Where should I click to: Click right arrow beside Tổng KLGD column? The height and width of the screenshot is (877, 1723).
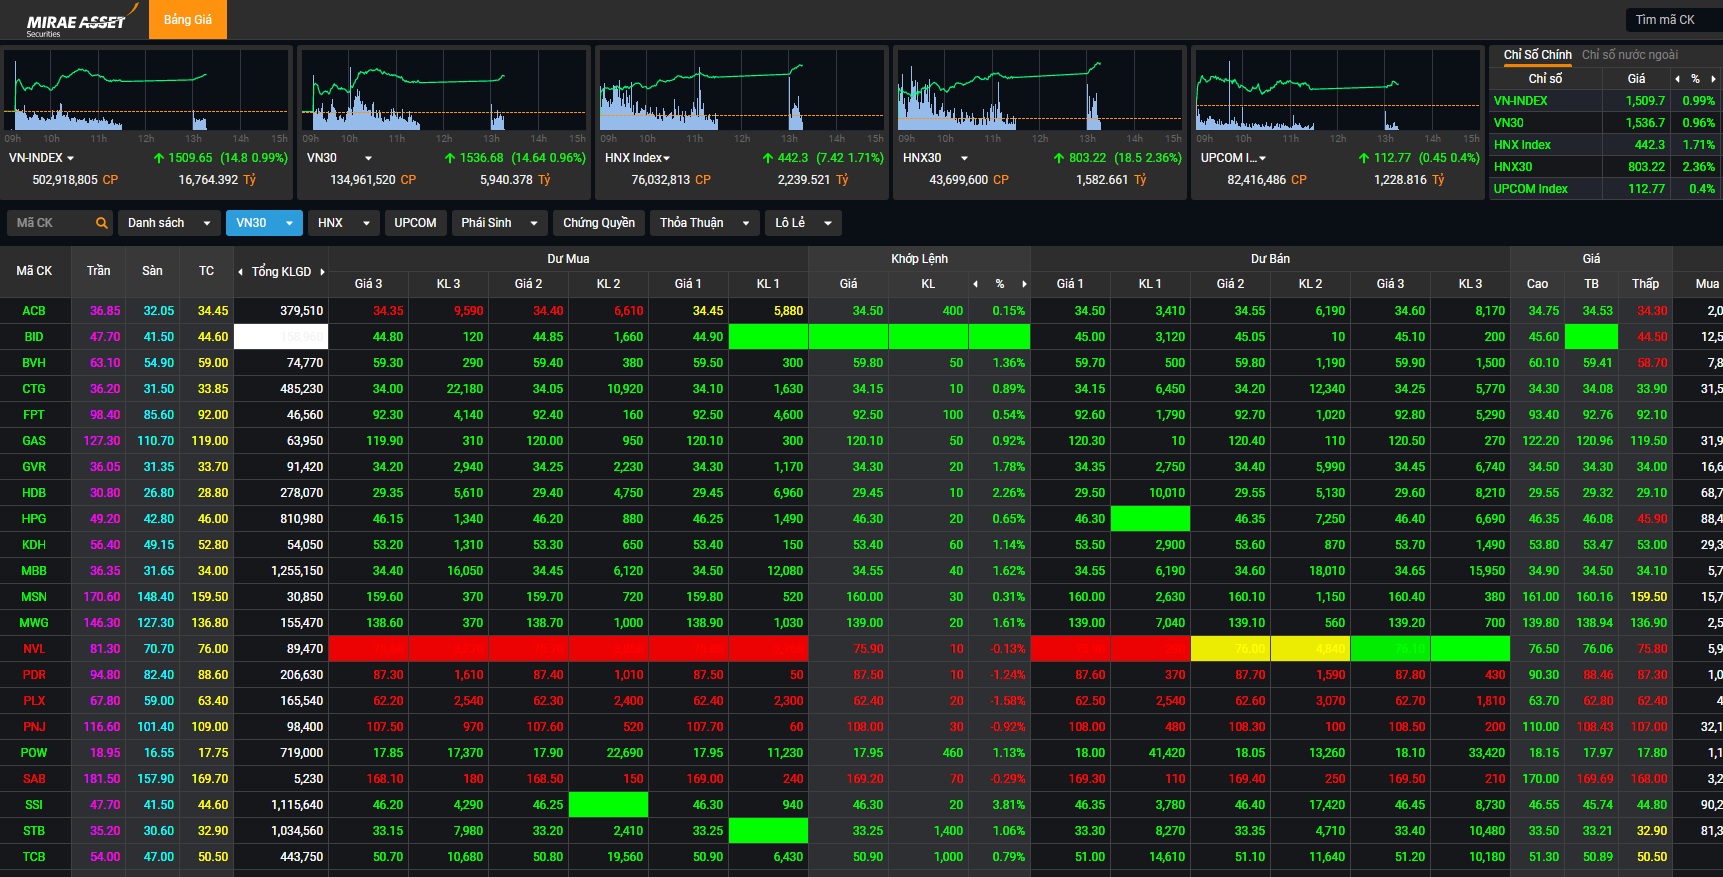click(x=322, y=272)
